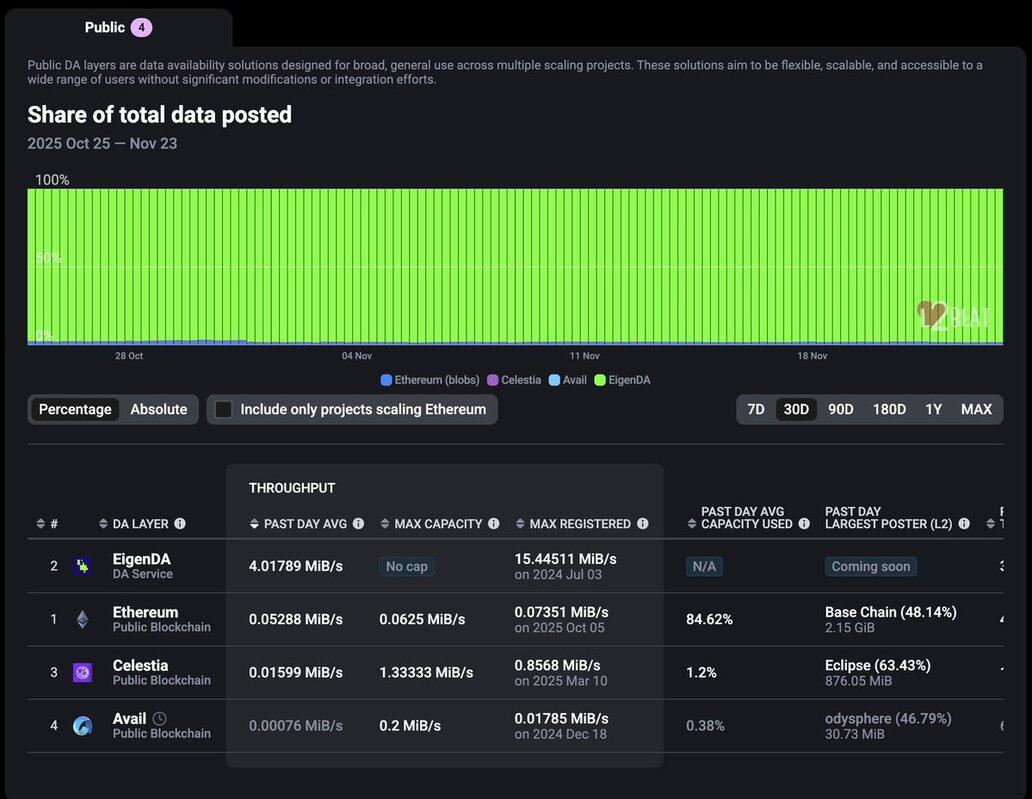
Task: Click the EigenDA project logo icon
Action: point(82,566)
